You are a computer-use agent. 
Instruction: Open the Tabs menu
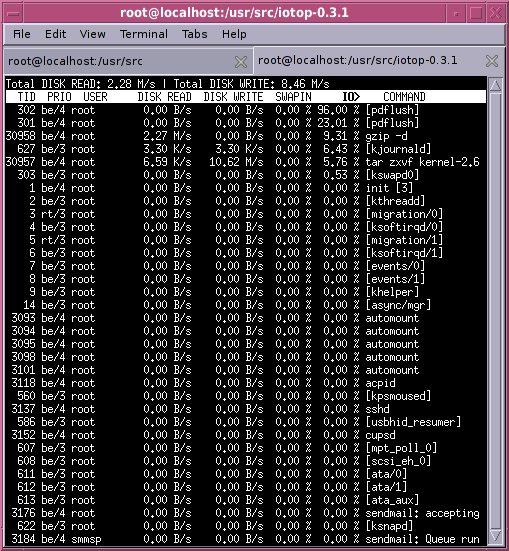tap(194, 34)
